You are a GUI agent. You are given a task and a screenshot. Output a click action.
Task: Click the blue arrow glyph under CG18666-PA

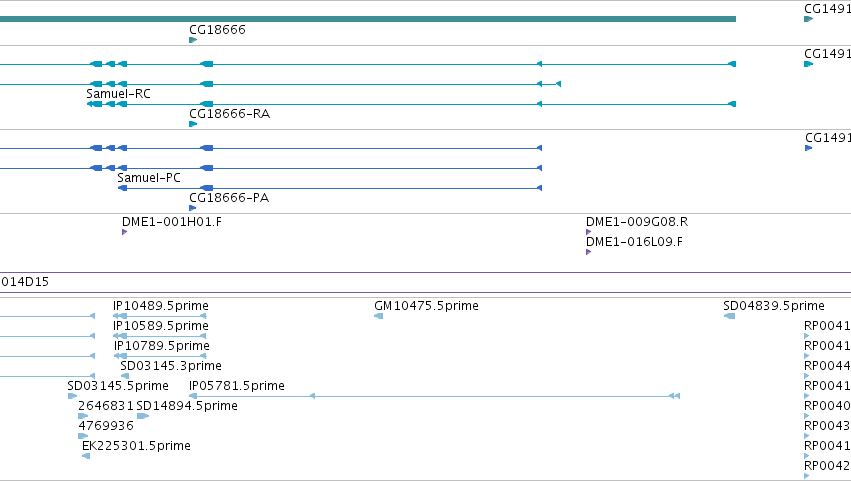[193, 208]
